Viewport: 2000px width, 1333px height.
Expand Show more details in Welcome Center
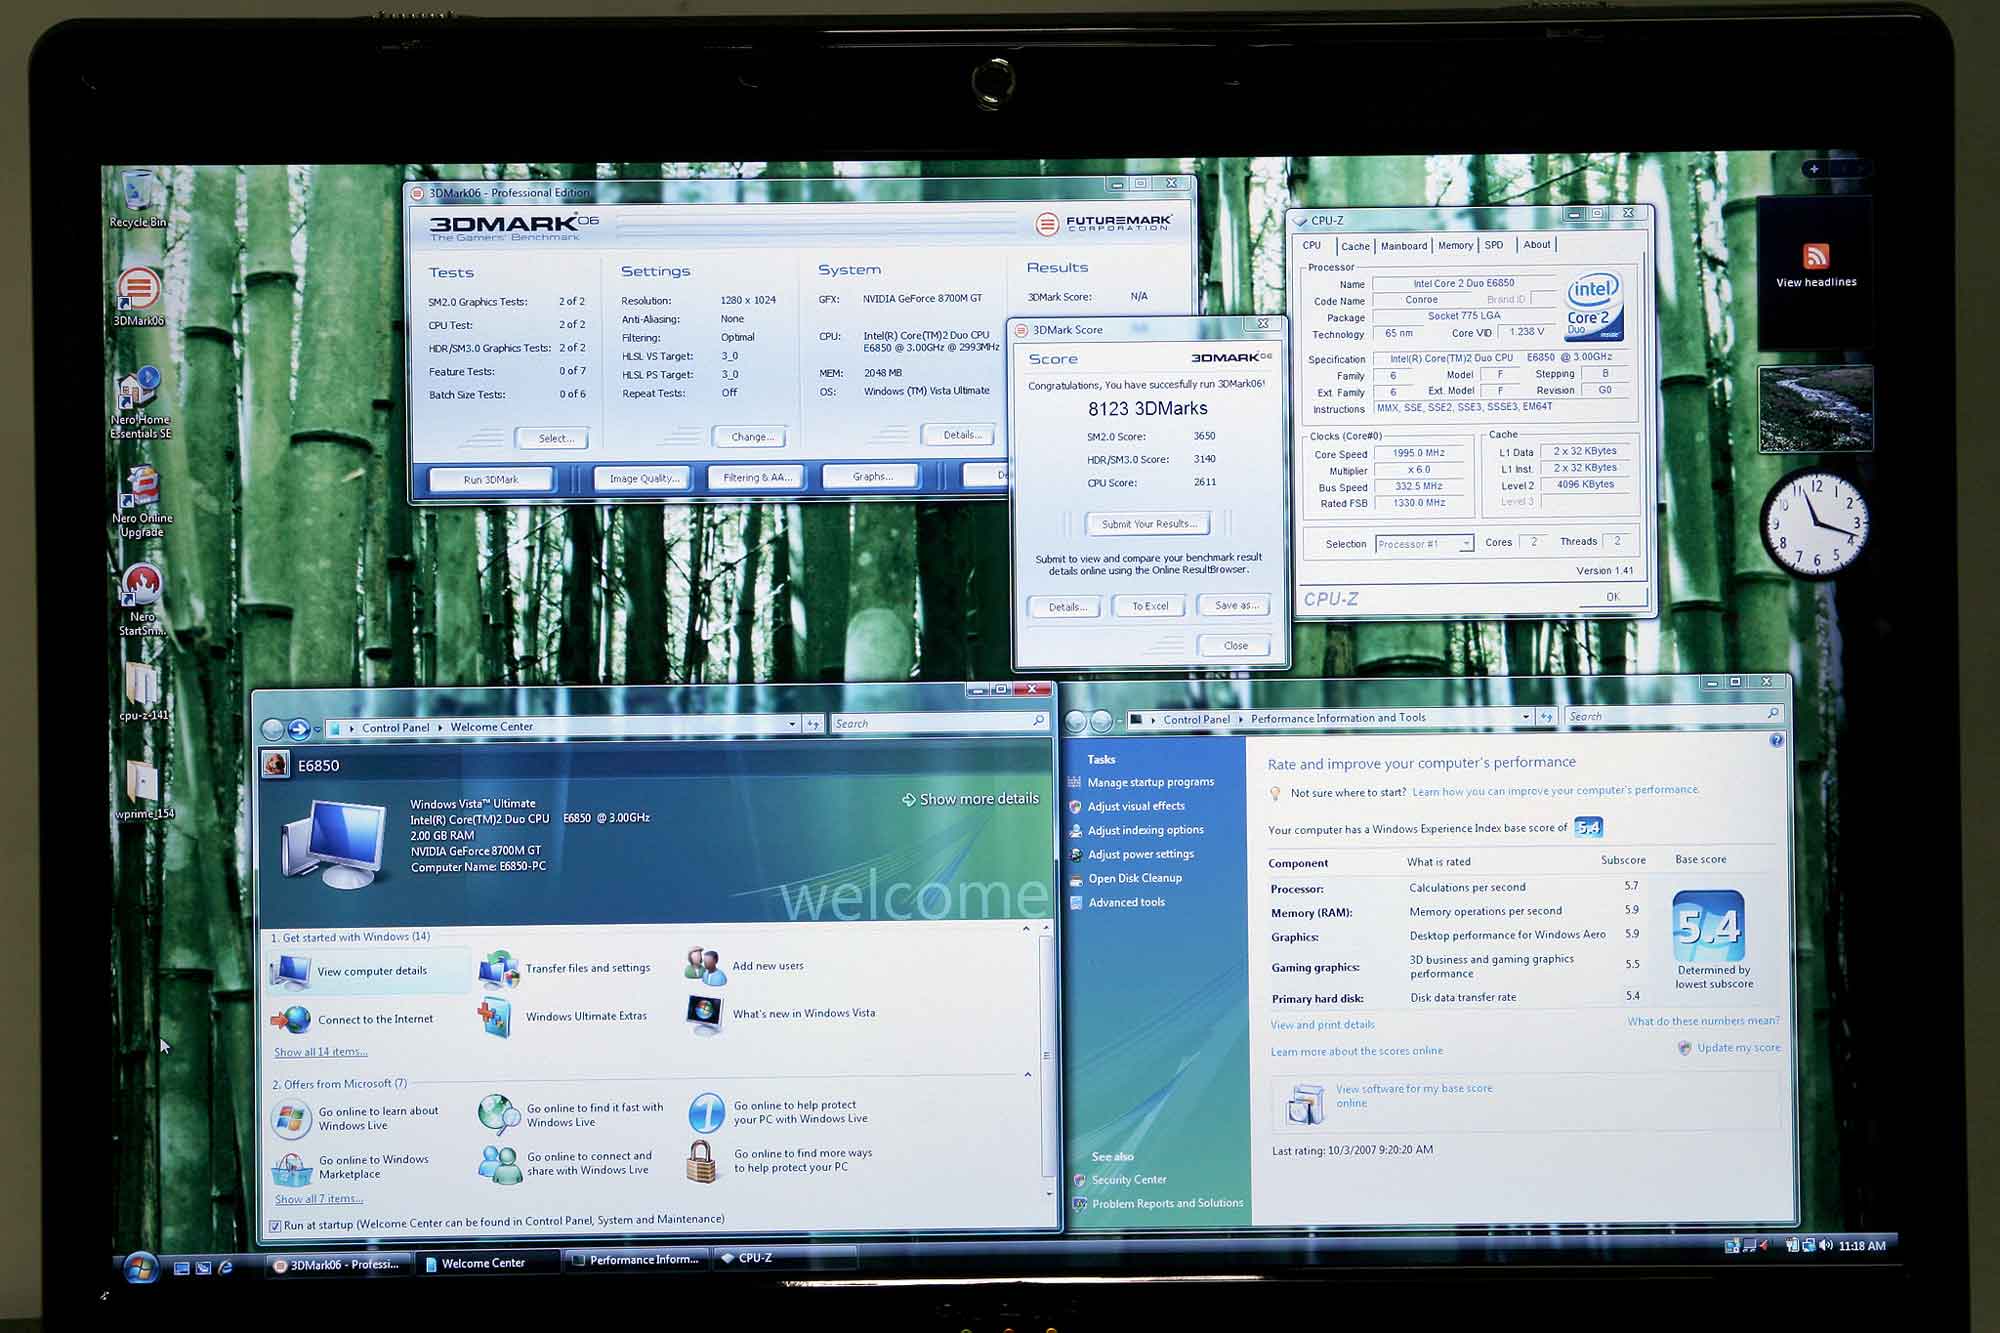pos(970,799)
